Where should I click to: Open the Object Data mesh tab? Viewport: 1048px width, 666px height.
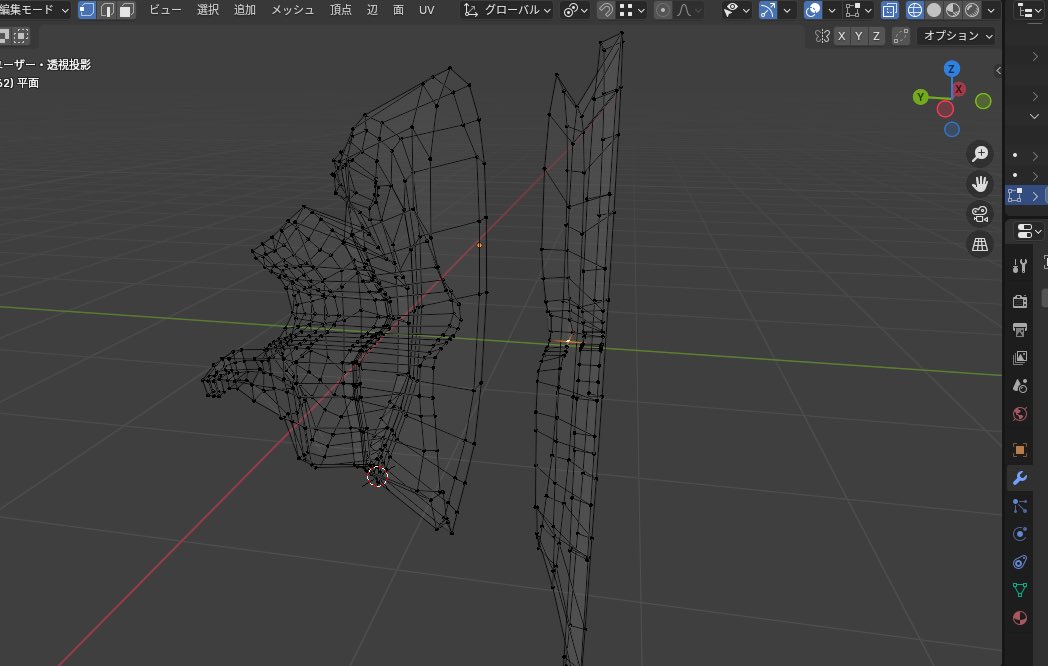[1019, 590]
